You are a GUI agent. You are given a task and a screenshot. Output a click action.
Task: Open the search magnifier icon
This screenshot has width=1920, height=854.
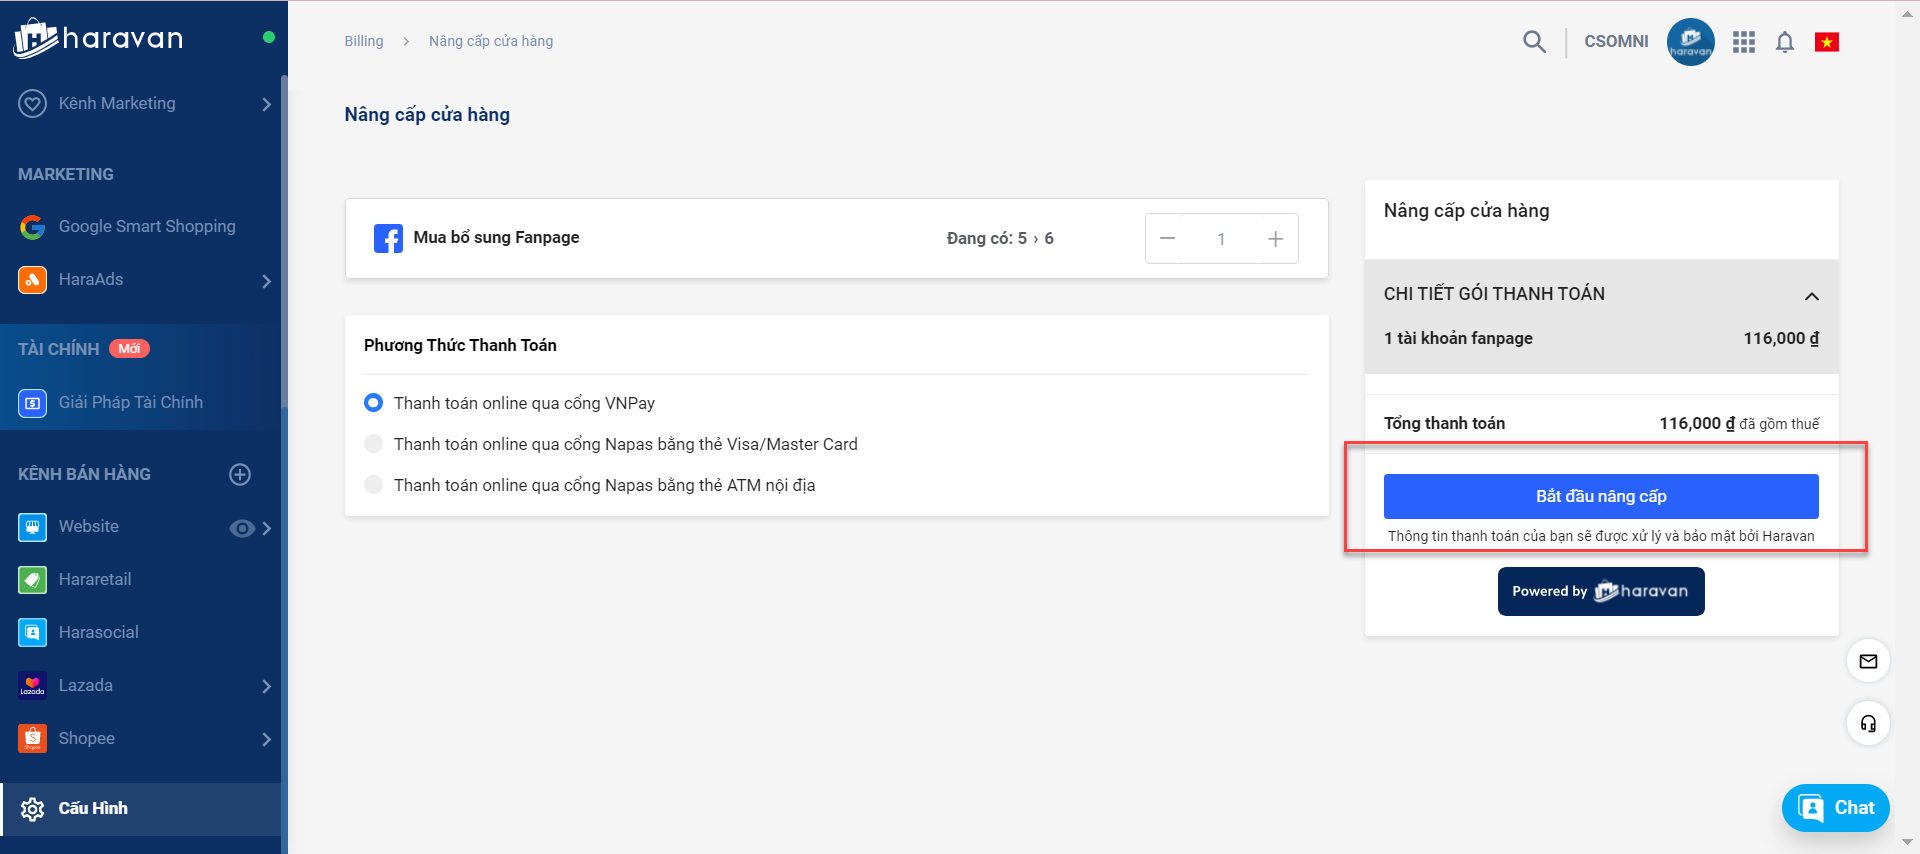coord(1534,42)
